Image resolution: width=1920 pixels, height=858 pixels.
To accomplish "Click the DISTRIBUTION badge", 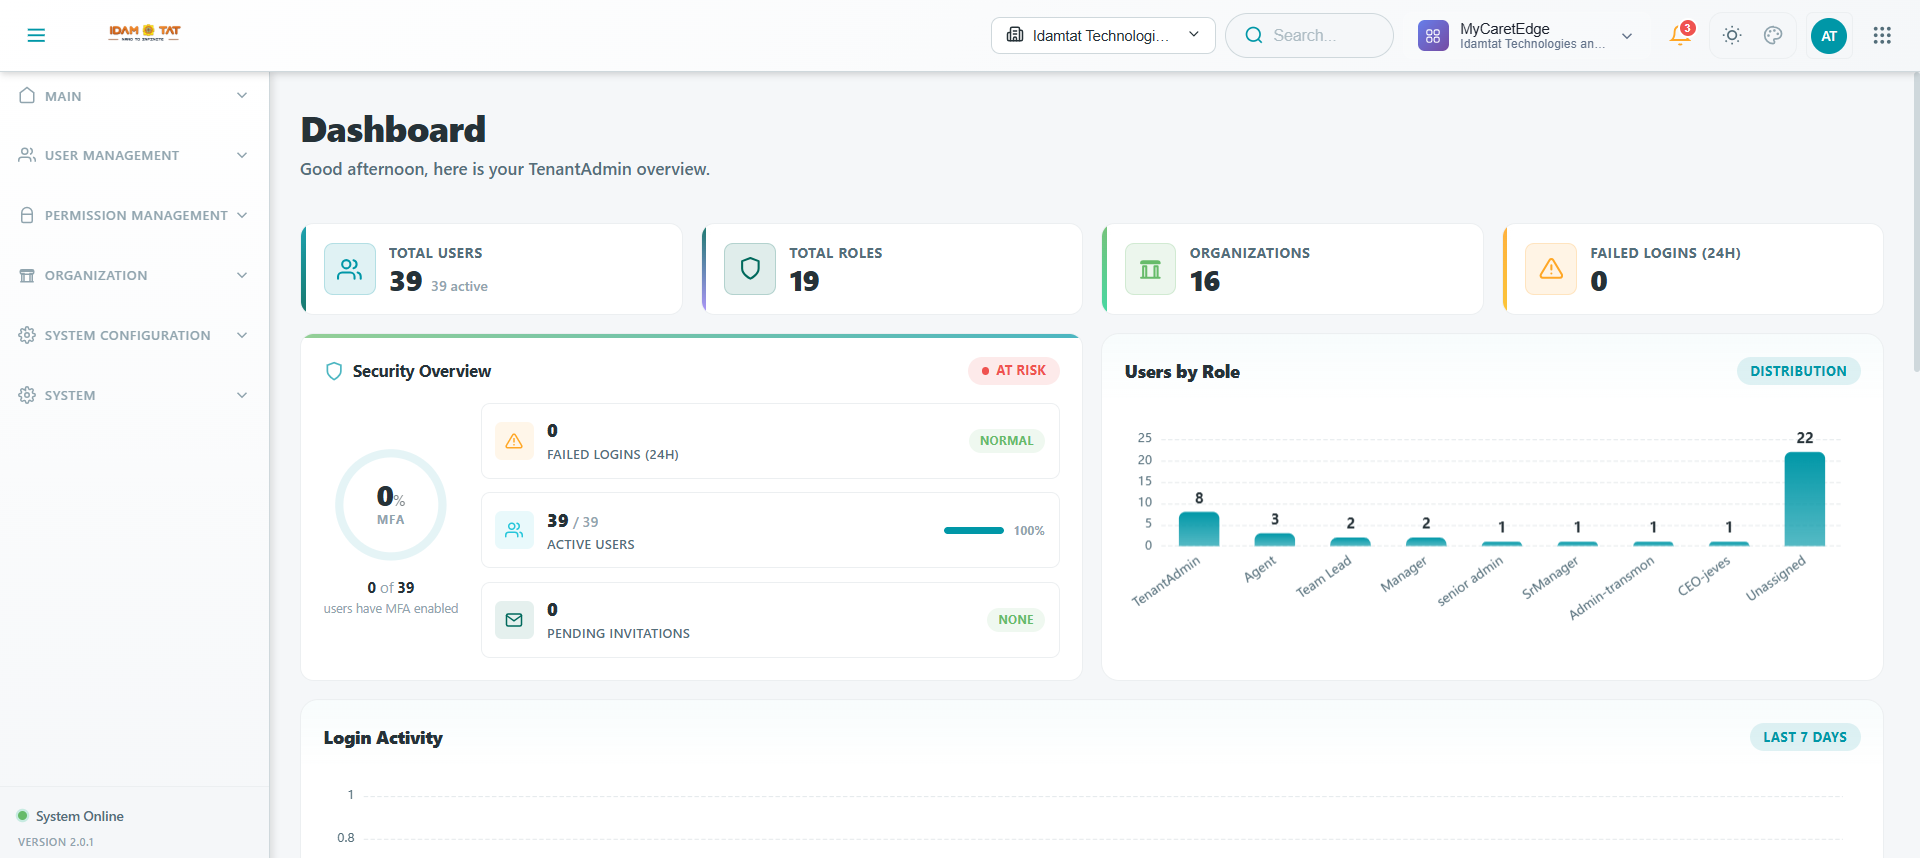I will (1798, 371).
